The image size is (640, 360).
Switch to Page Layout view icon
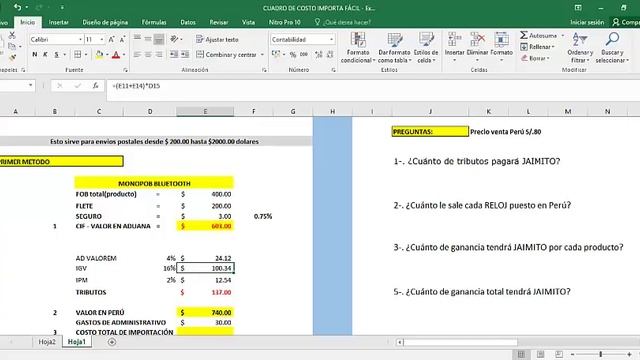(x=540, y=354)
